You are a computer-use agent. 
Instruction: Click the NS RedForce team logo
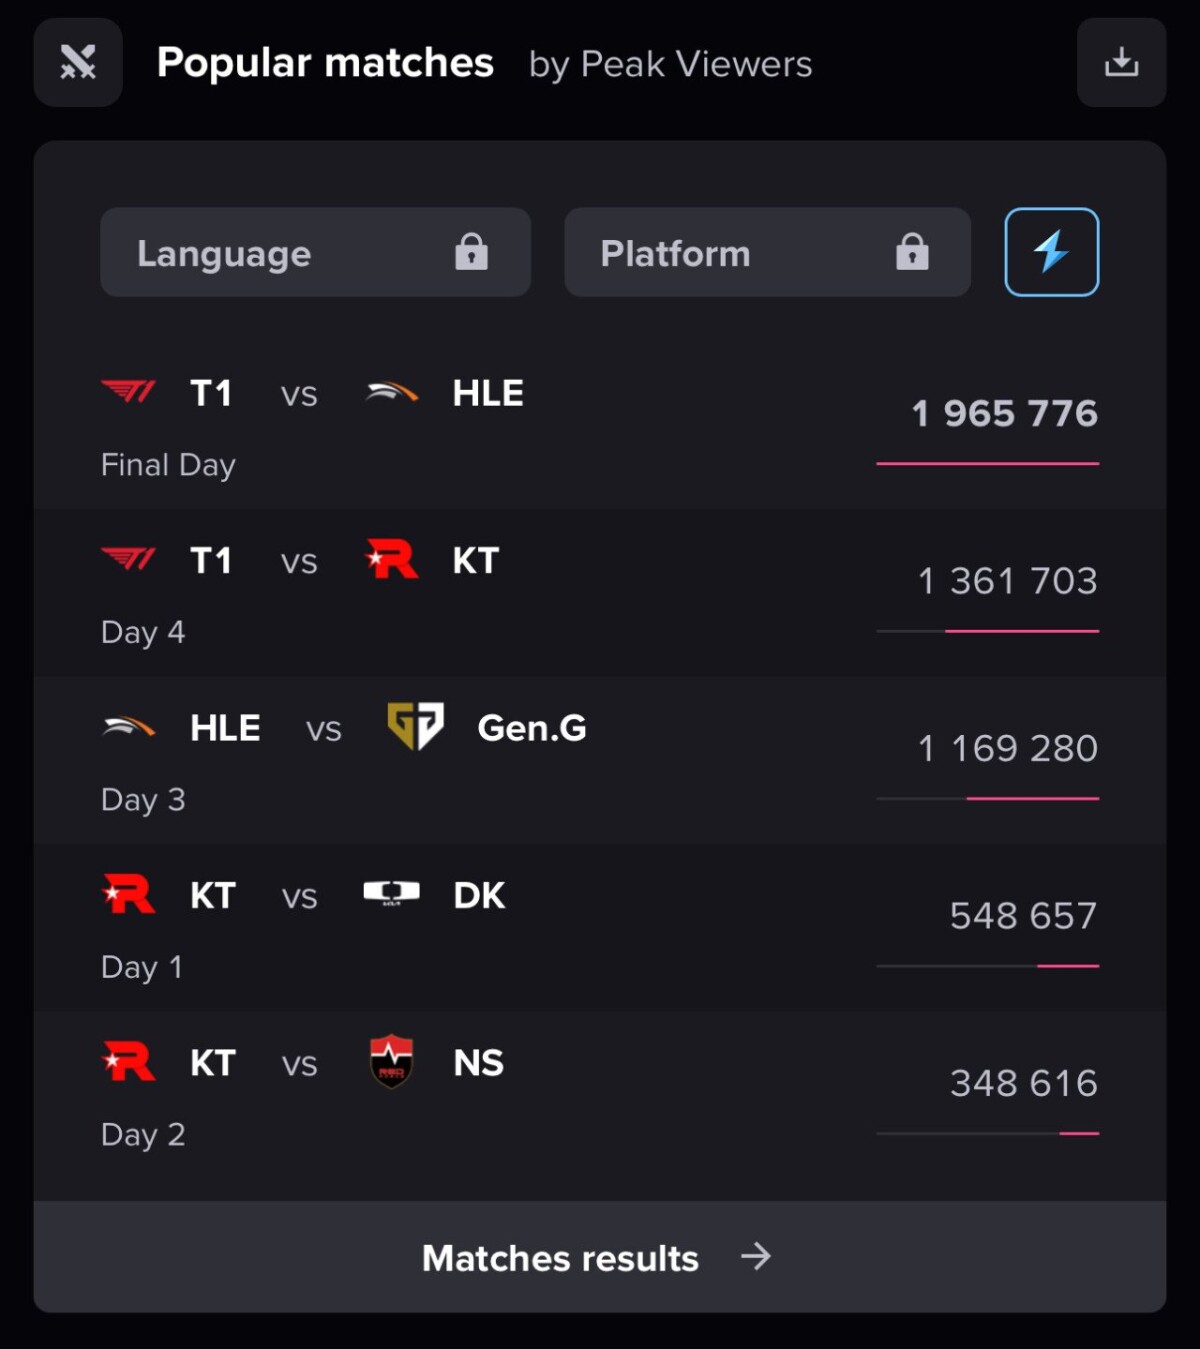(x=391, y=1062)
